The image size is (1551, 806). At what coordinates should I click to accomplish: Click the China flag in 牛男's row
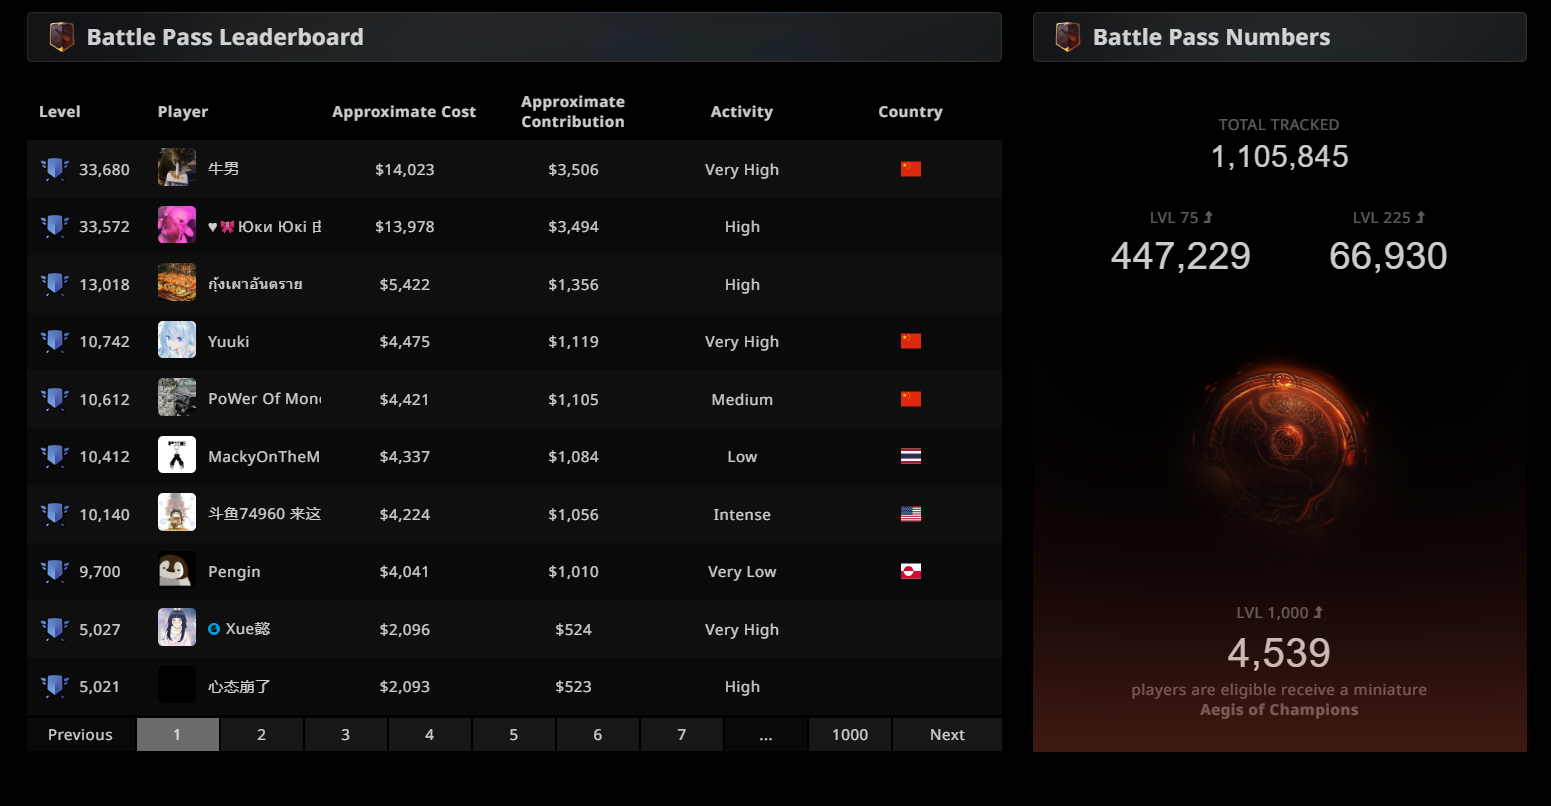(910, 169)
